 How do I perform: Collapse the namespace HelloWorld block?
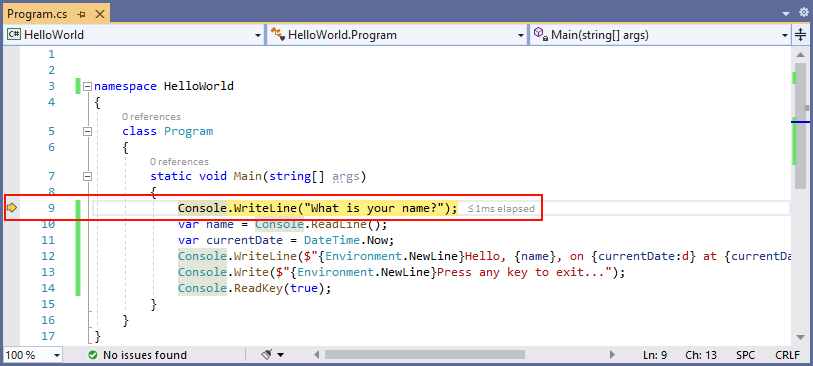tap(88, 86)
